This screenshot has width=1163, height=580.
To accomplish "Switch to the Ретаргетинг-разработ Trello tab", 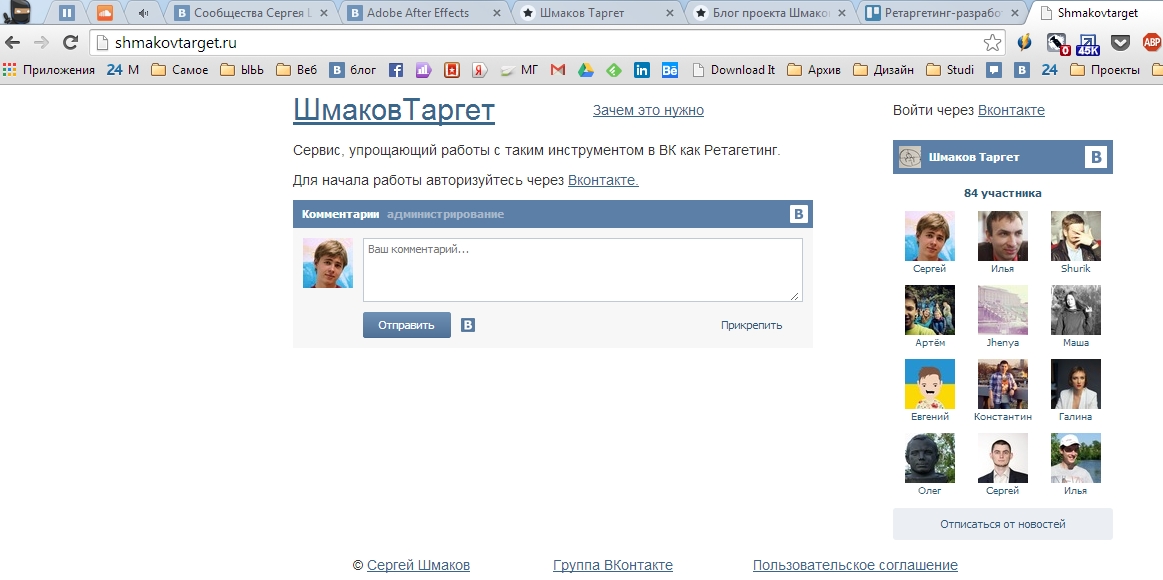I will pyautogui.click(x=943, y=13).
